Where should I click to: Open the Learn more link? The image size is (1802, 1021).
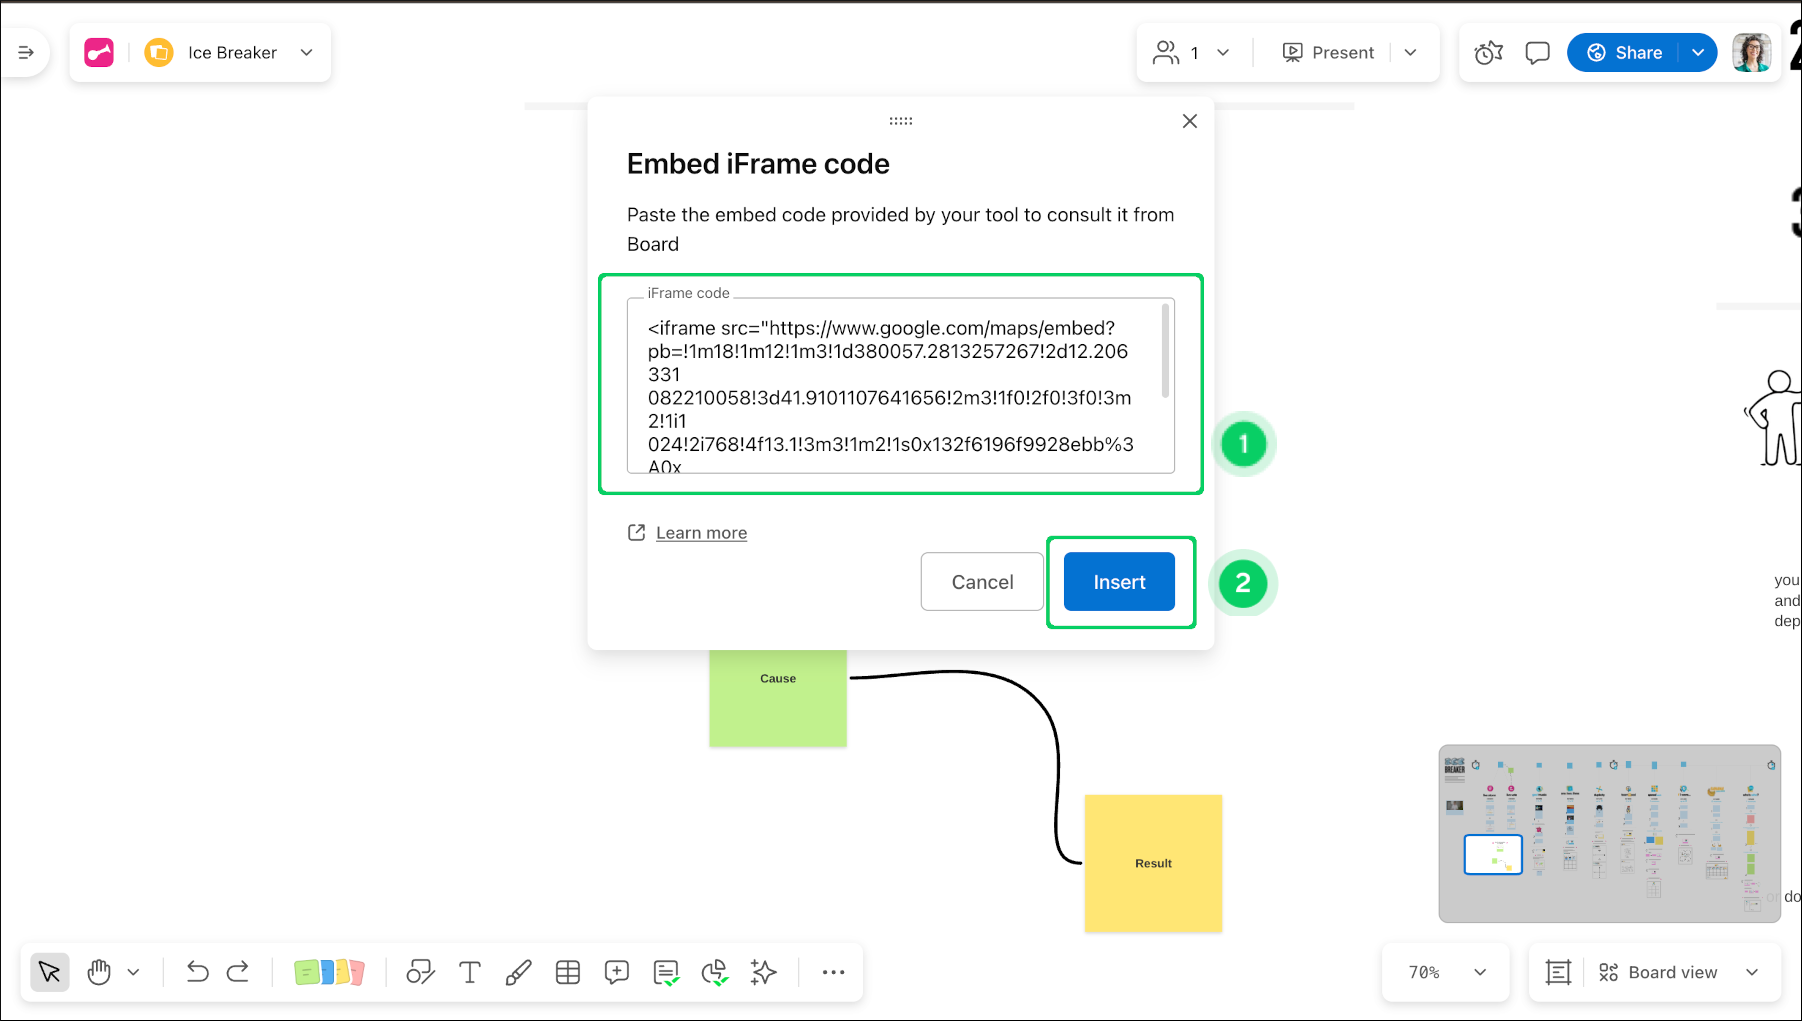tap(701, 533)
